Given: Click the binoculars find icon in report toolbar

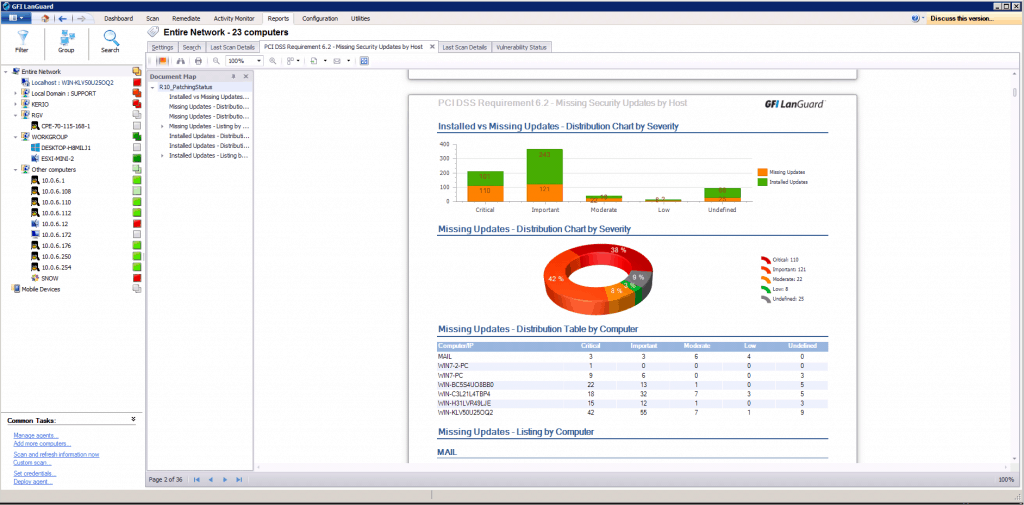Looking at the screenshot, I should point(182,61).
